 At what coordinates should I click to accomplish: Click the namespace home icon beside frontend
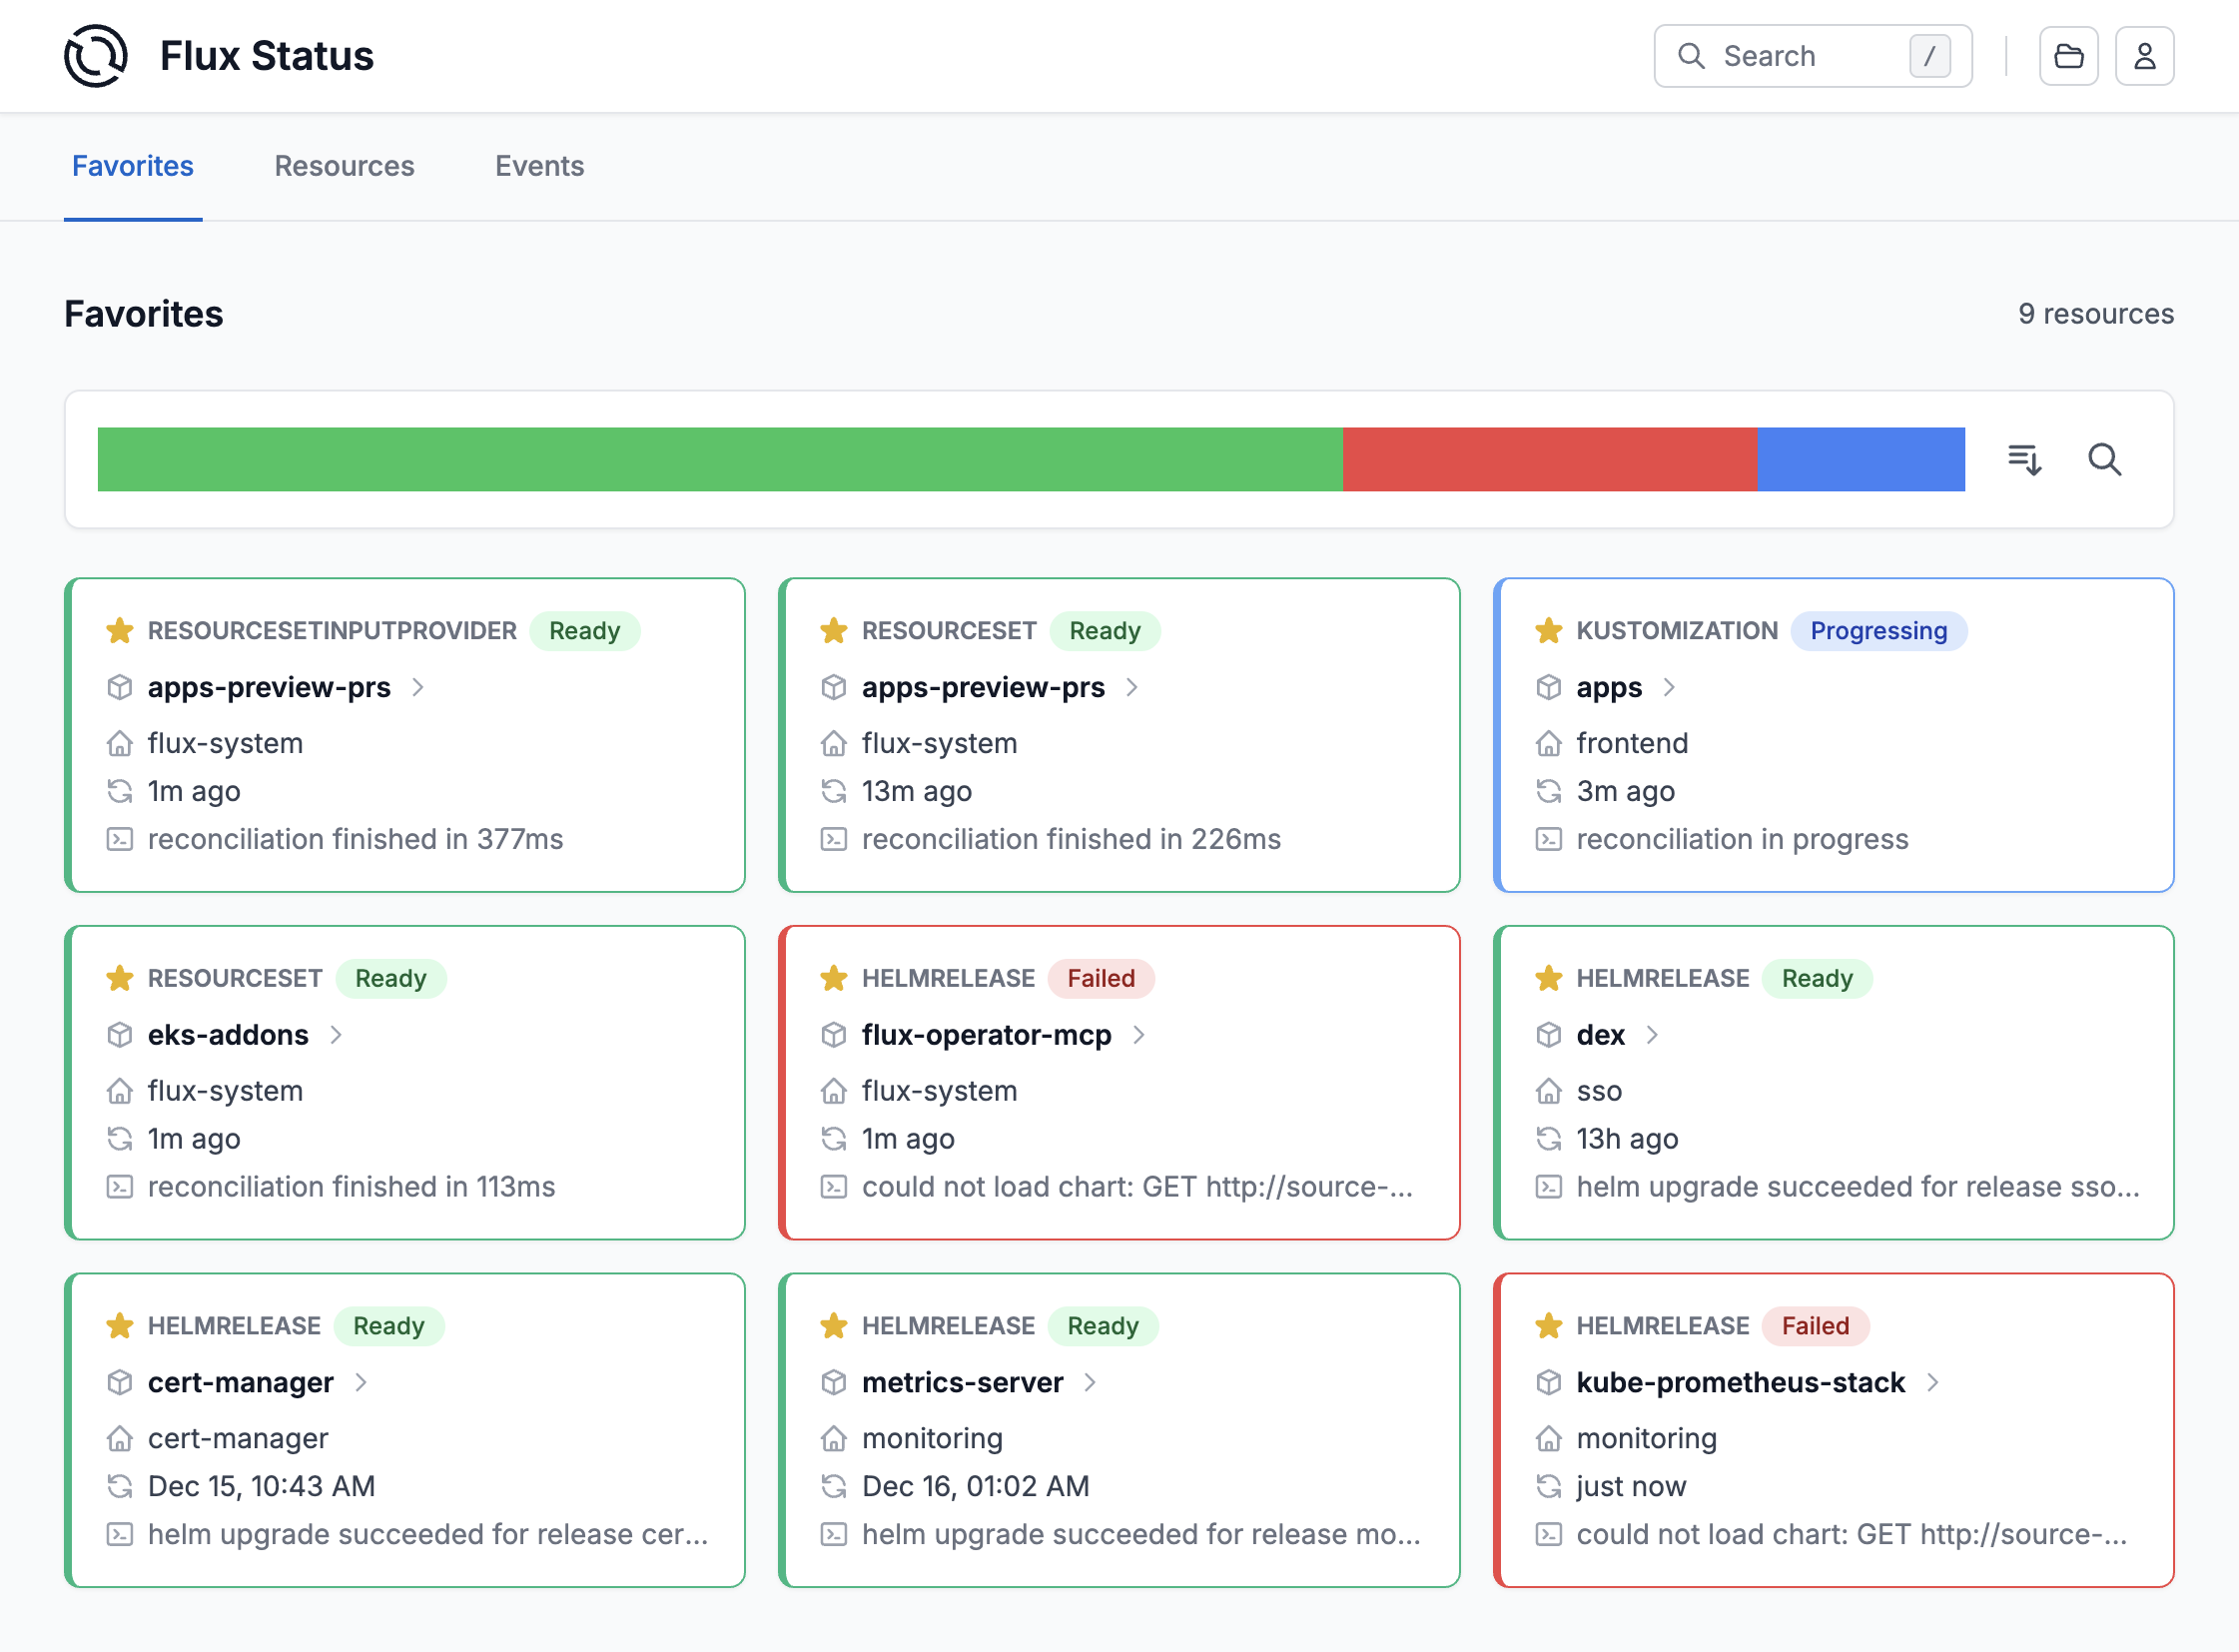pos(1548,743)
